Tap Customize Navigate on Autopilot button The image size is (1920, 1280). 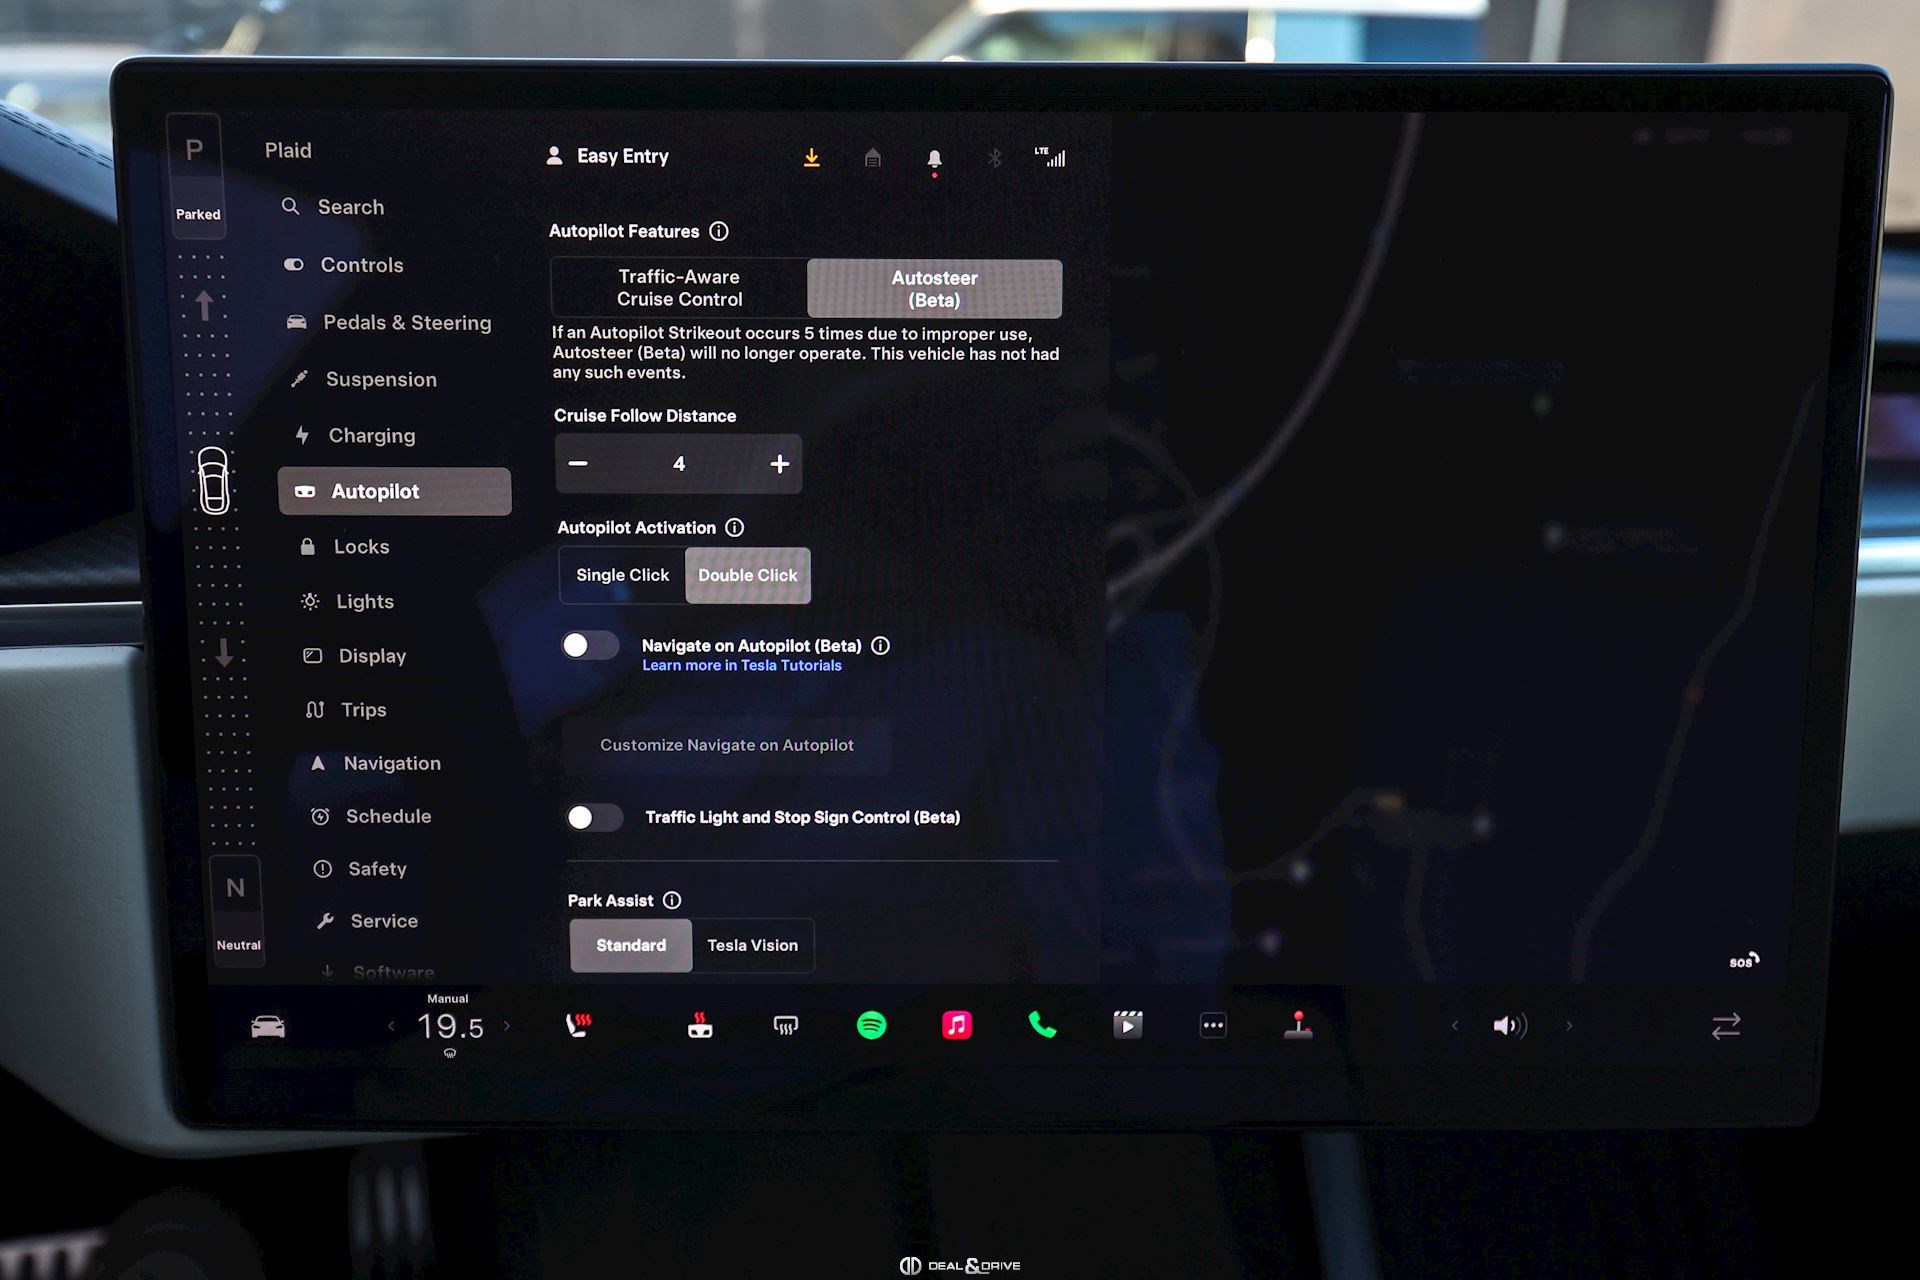[x=727, y=745]
